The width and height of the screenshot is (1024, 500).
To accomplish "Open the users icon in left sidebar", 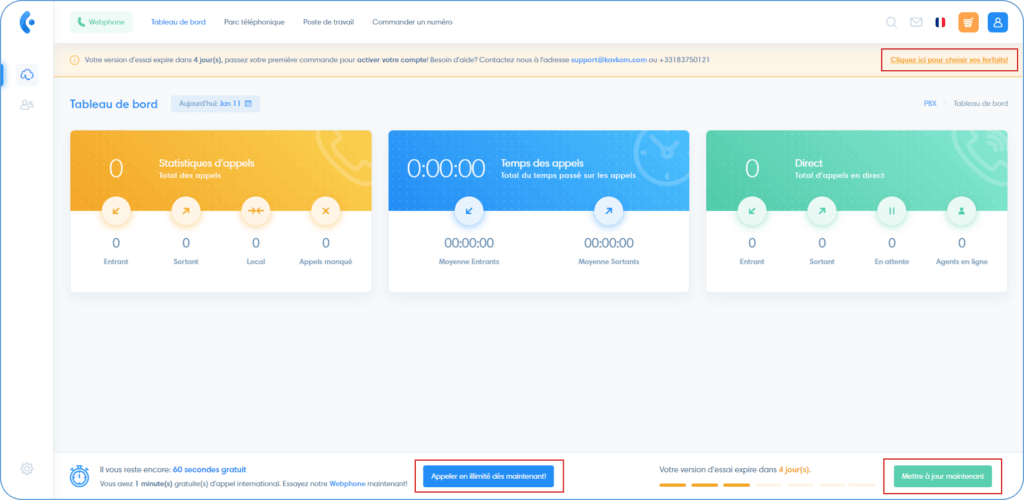I will 27,104.
